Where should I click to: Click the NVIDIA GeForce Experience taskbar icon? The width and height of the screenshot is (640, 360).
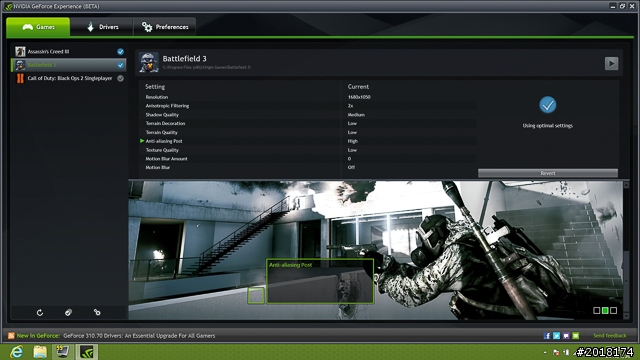[x=87, y=352]
